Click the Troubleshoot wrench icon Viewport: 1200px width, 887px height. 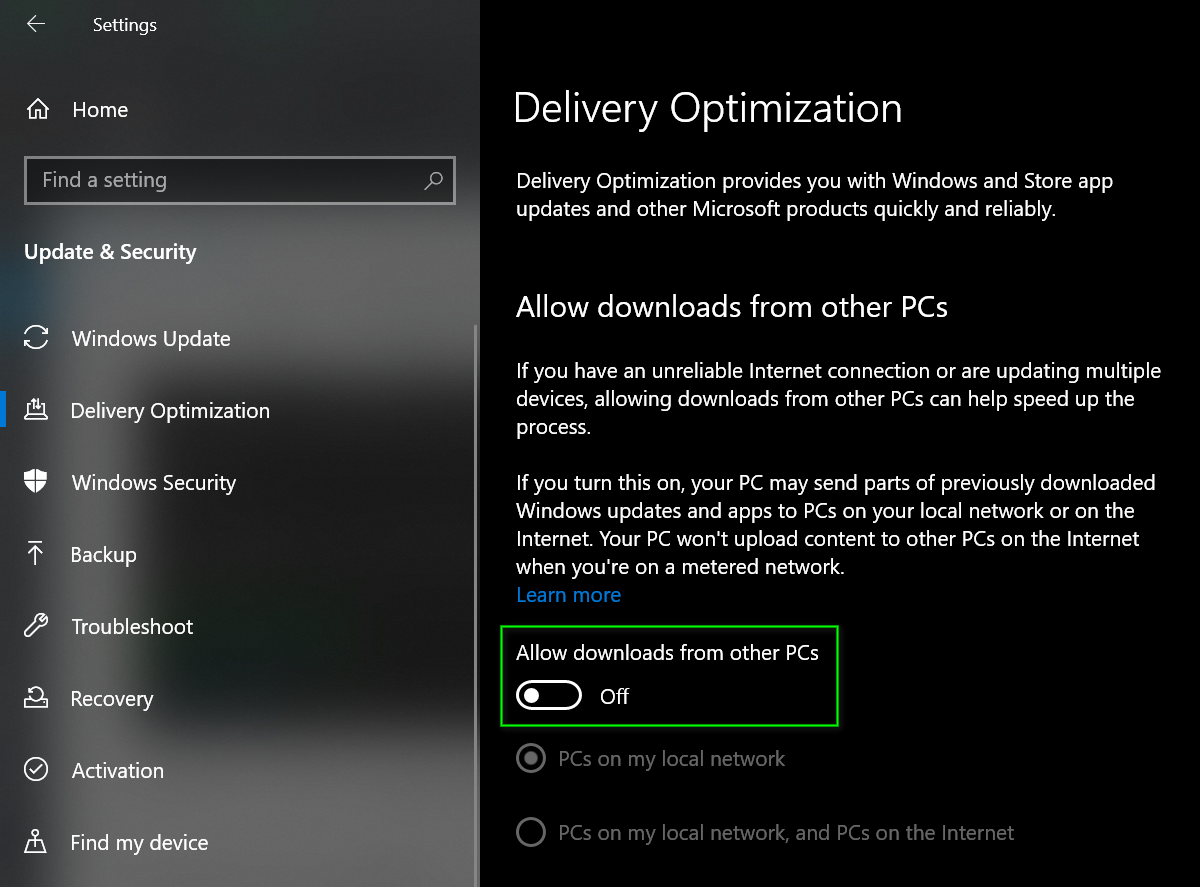pyautogui.click(x=36, y=626)
